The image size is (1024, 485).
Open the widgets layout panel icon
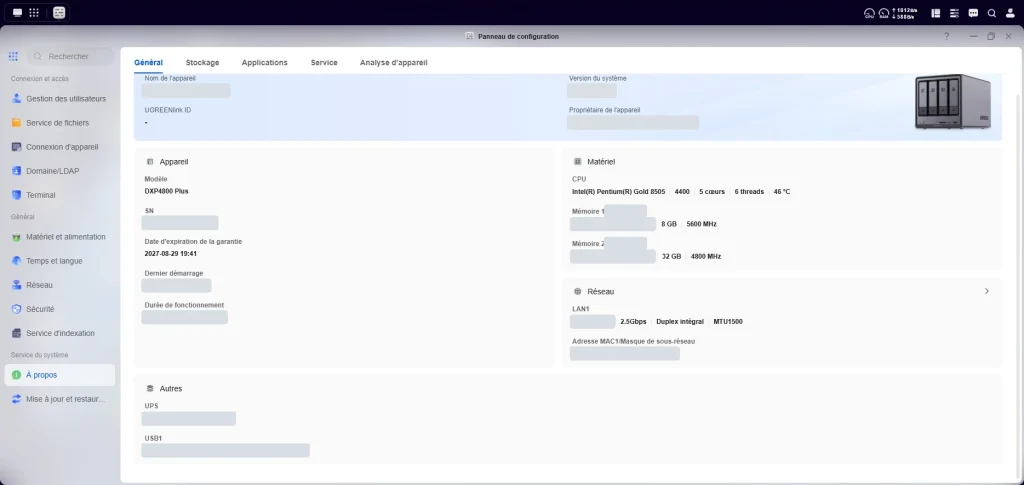pos(936,13)
